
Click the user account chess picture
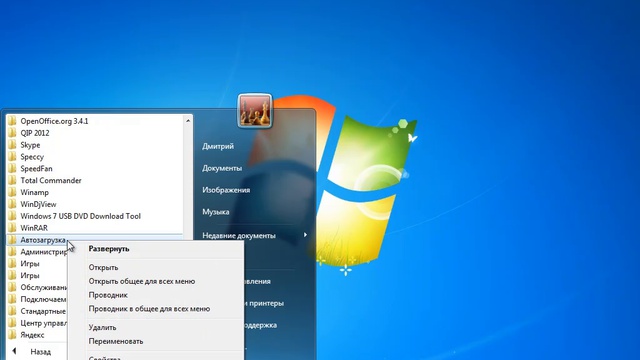[x=255, y=111]
